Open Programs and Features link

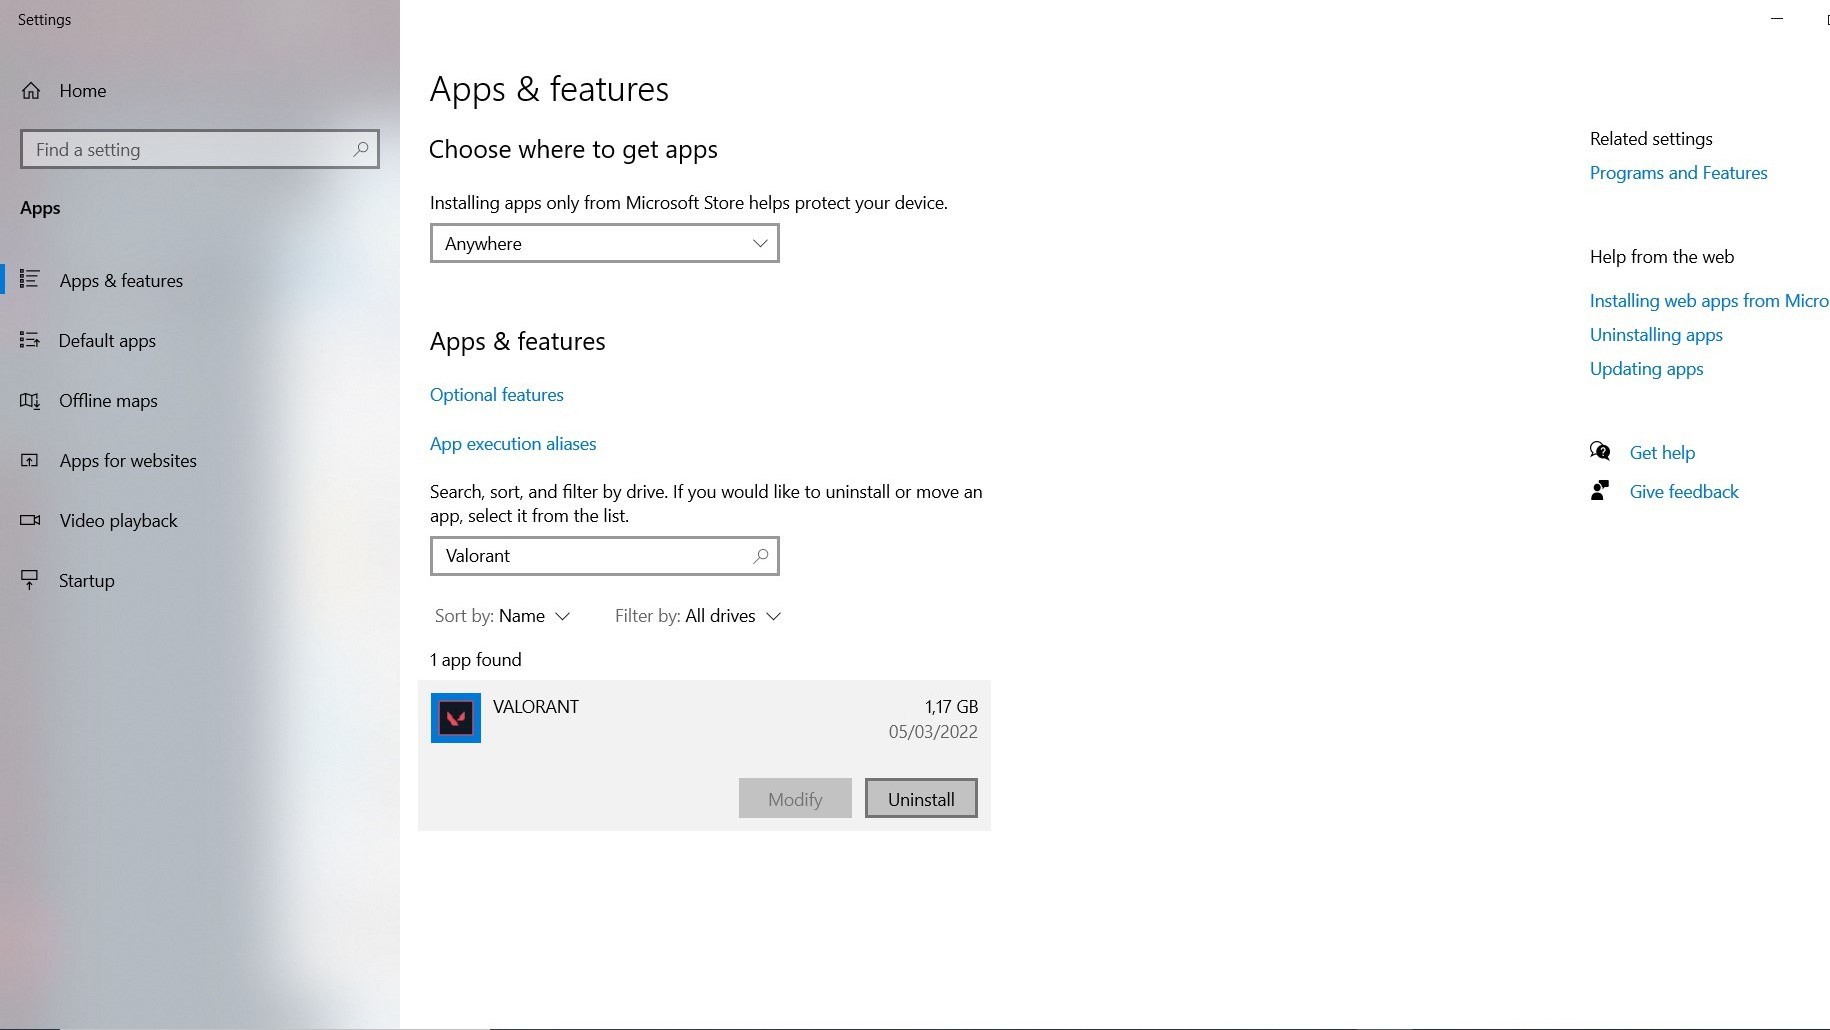[1678, 173]
